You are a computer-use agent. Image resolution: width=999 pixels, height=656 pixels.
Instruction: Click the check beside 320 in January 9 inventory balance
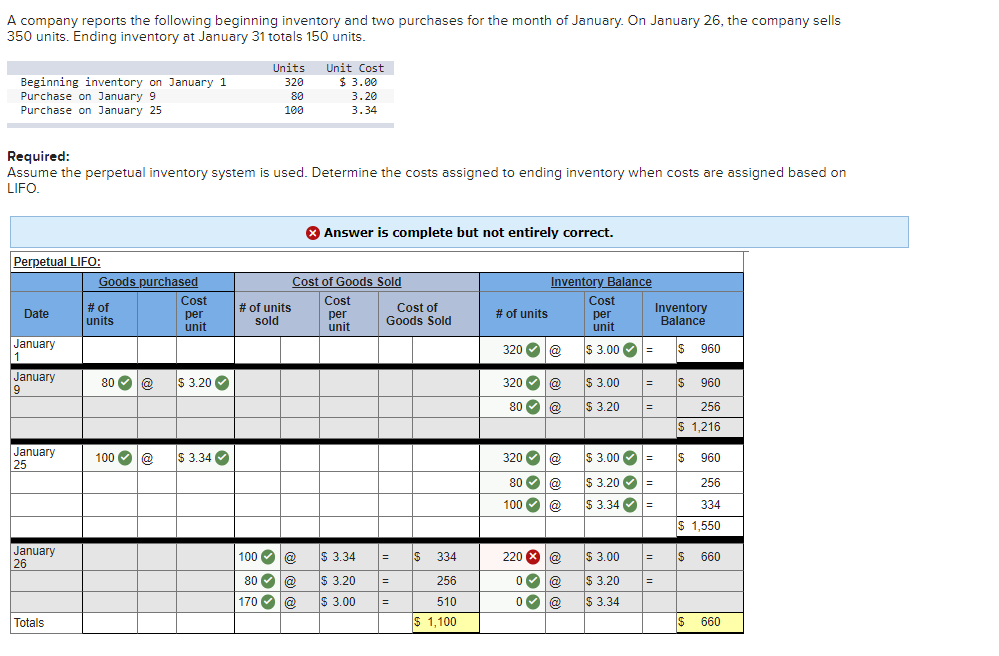[x=533, y=383]
